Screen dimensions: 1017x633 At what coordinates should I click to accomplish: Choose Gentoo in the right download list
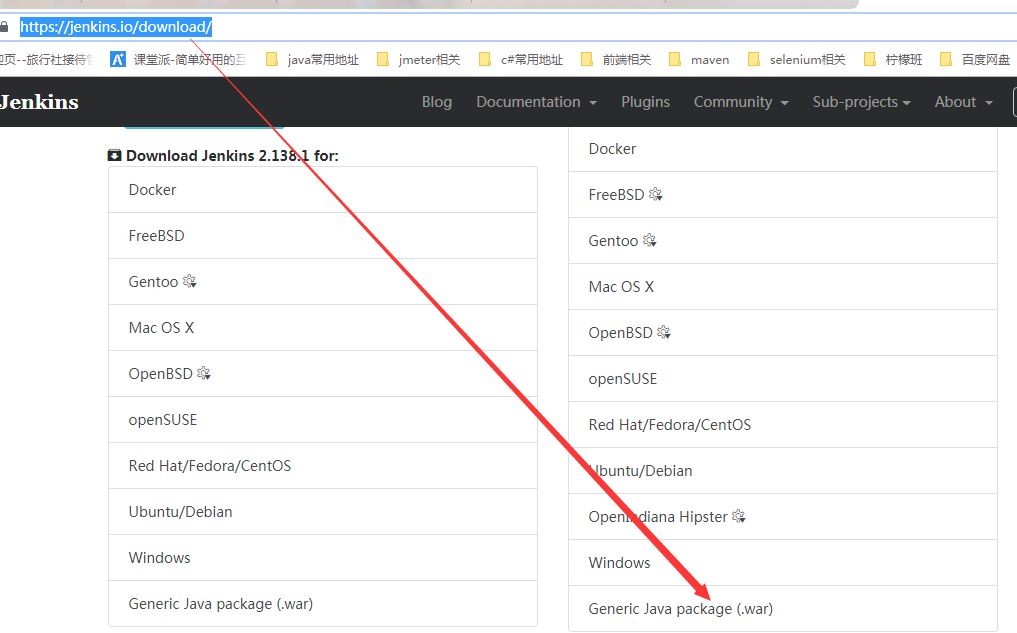pyautogui.click(x=783, y=241)
